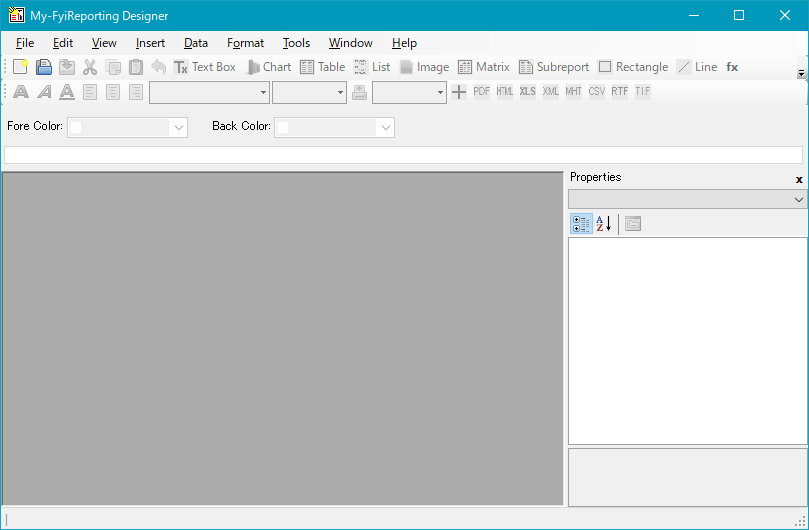Export report as PDF
This screenshot has width=809, height=530.
(481, 91)
